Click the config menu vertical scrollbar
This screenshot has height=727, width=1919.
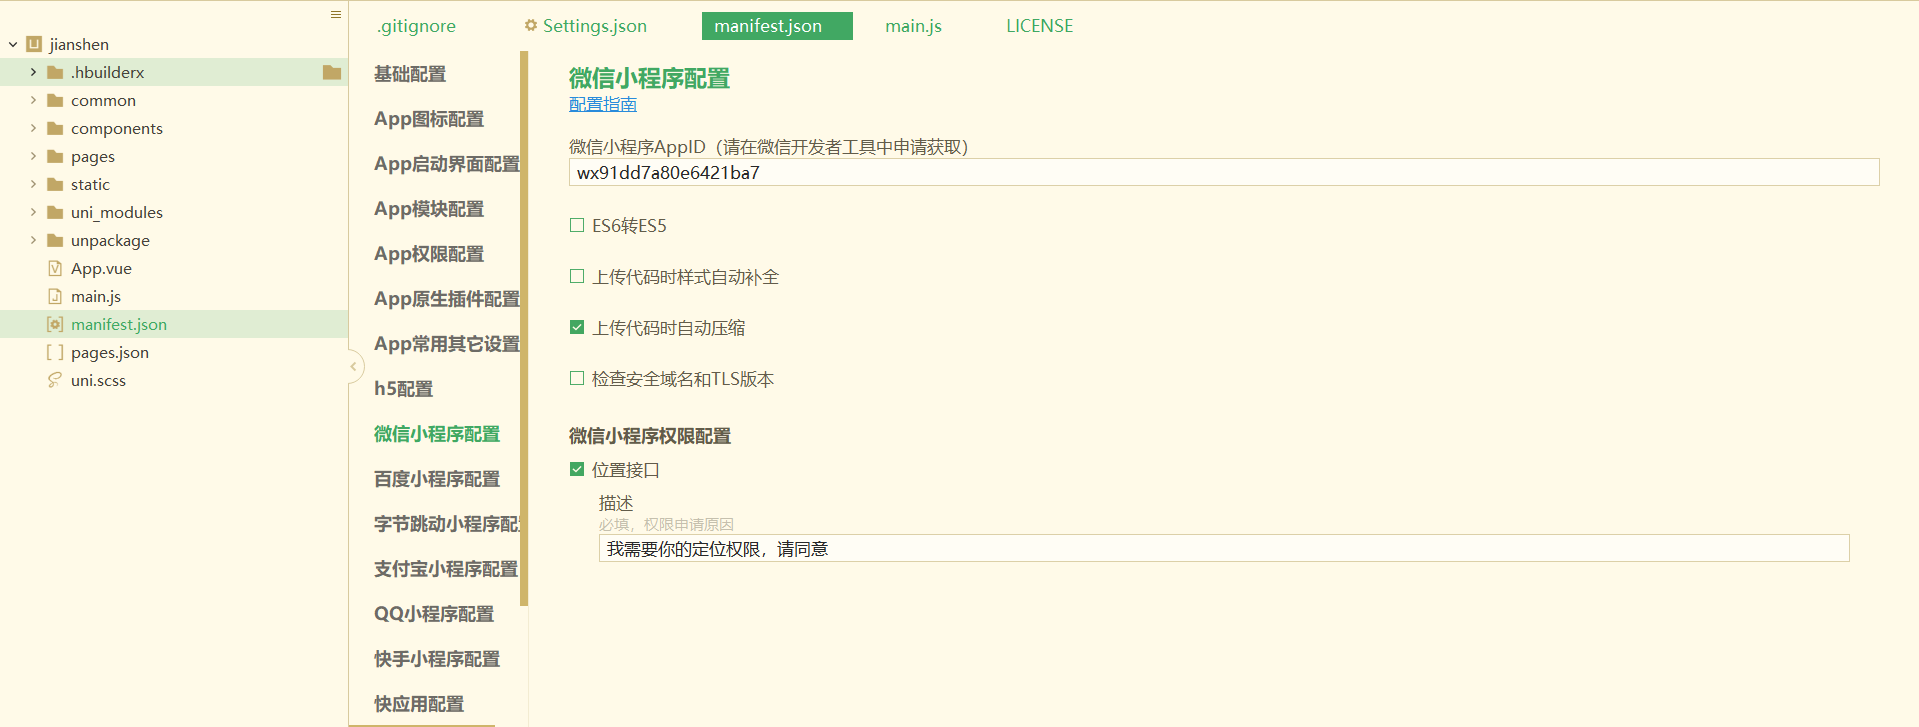pos(524,329)
